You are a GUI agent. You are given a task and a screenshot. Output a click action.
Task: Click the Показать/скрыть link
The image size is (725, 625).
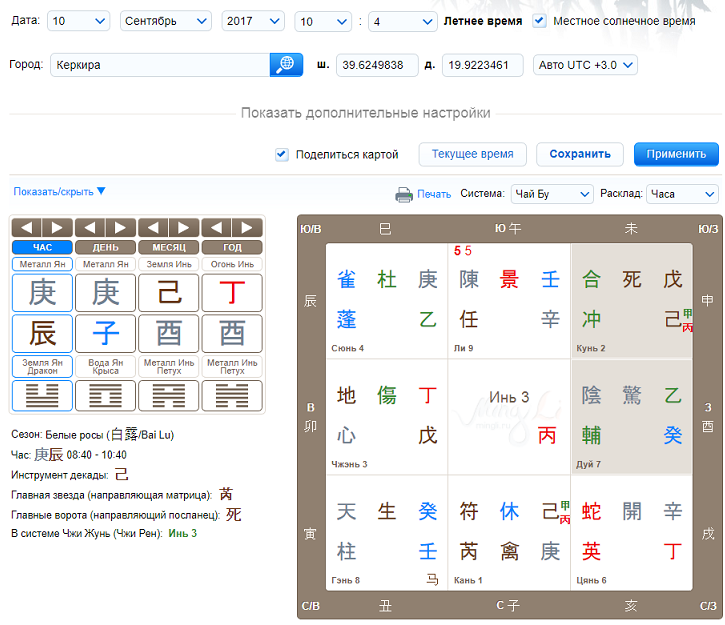tap(53, 191)
